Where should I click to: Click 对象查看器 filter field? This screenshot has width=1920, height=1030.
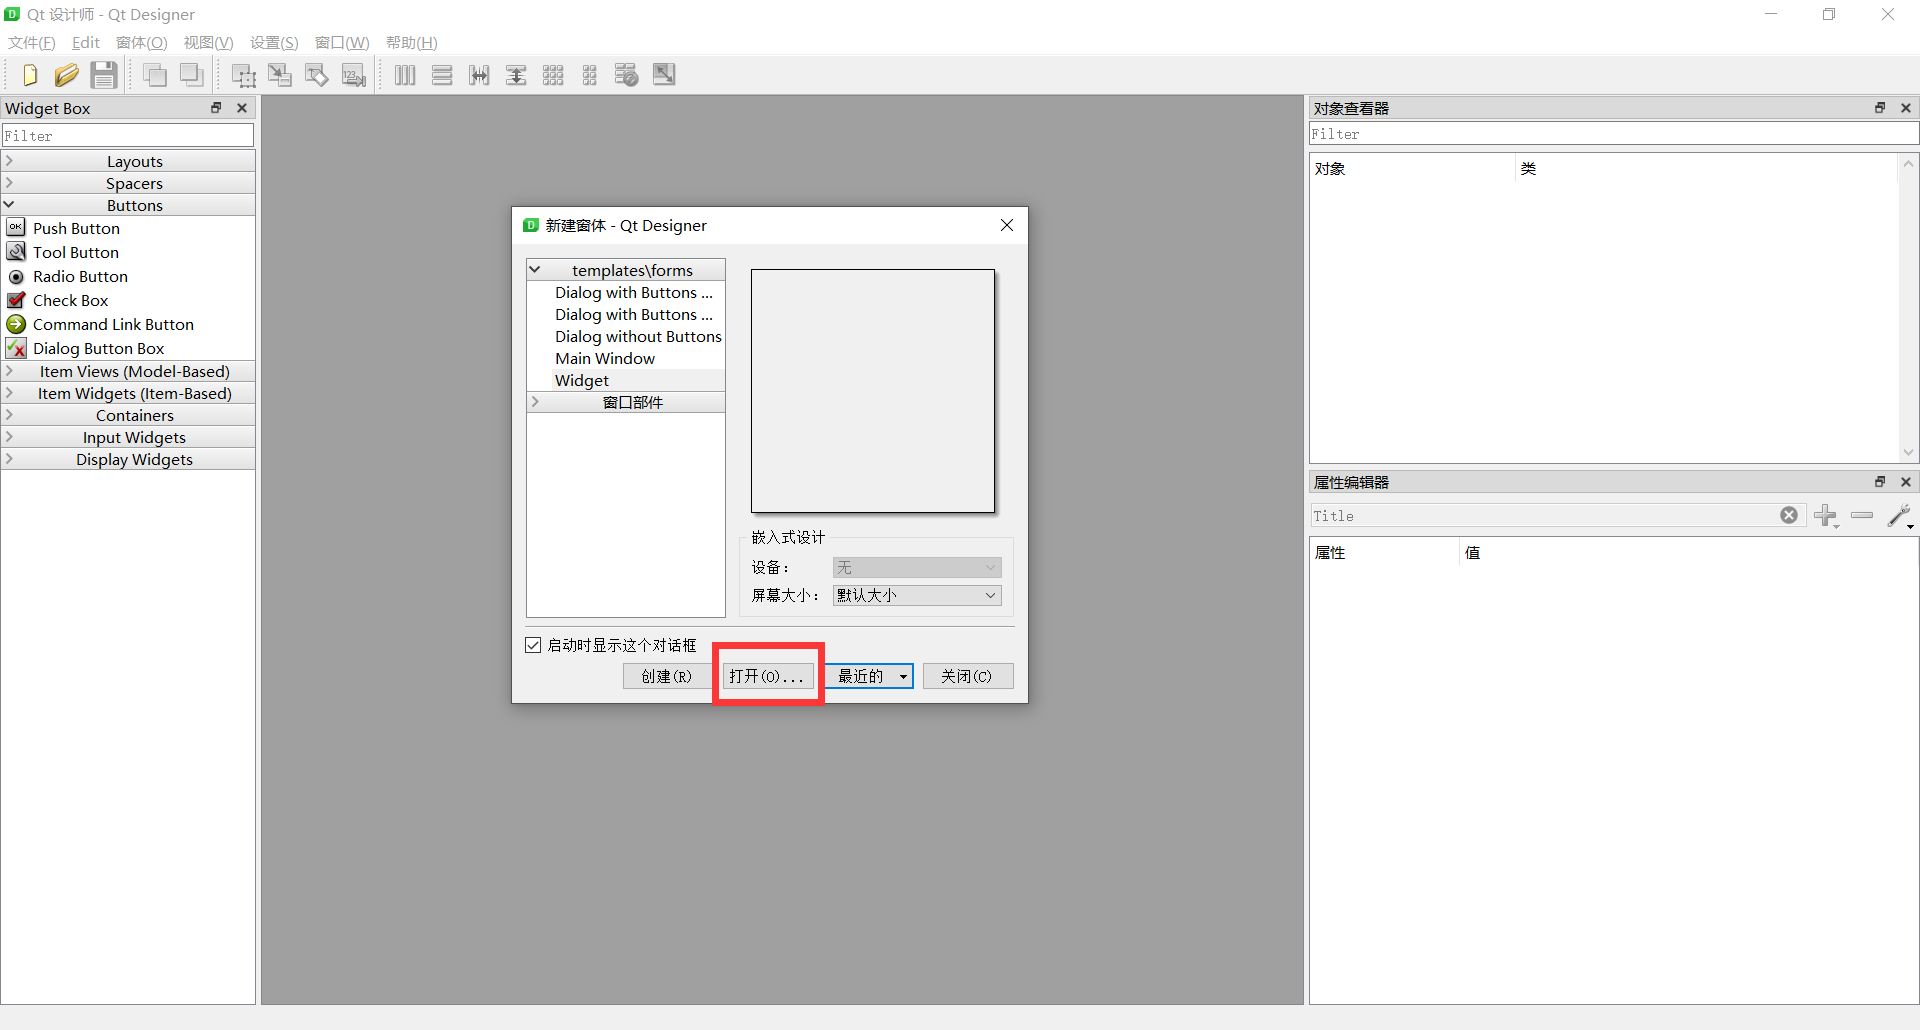[1613, 134]
